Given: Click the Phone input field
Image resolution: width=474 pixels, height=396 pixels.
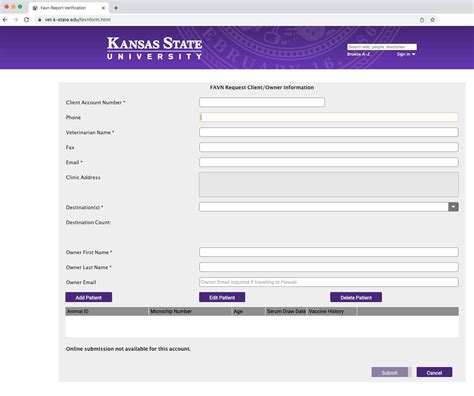Looking at the screenshot, I should pos(329,117).
